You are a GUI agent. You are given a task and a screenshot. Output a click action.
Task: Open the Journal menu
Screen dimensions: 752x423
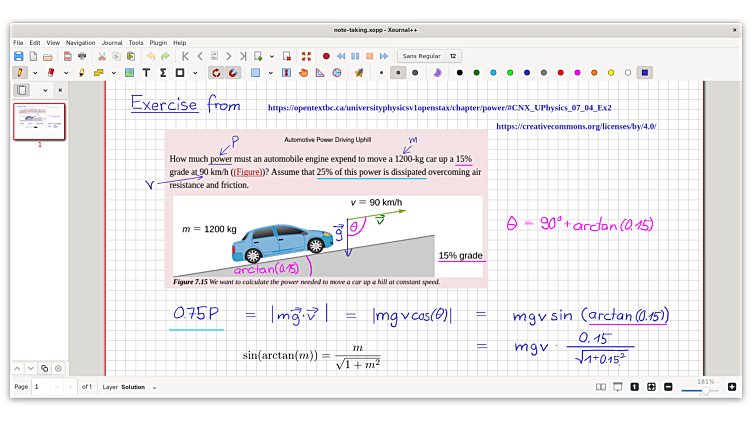coord(111,43)
